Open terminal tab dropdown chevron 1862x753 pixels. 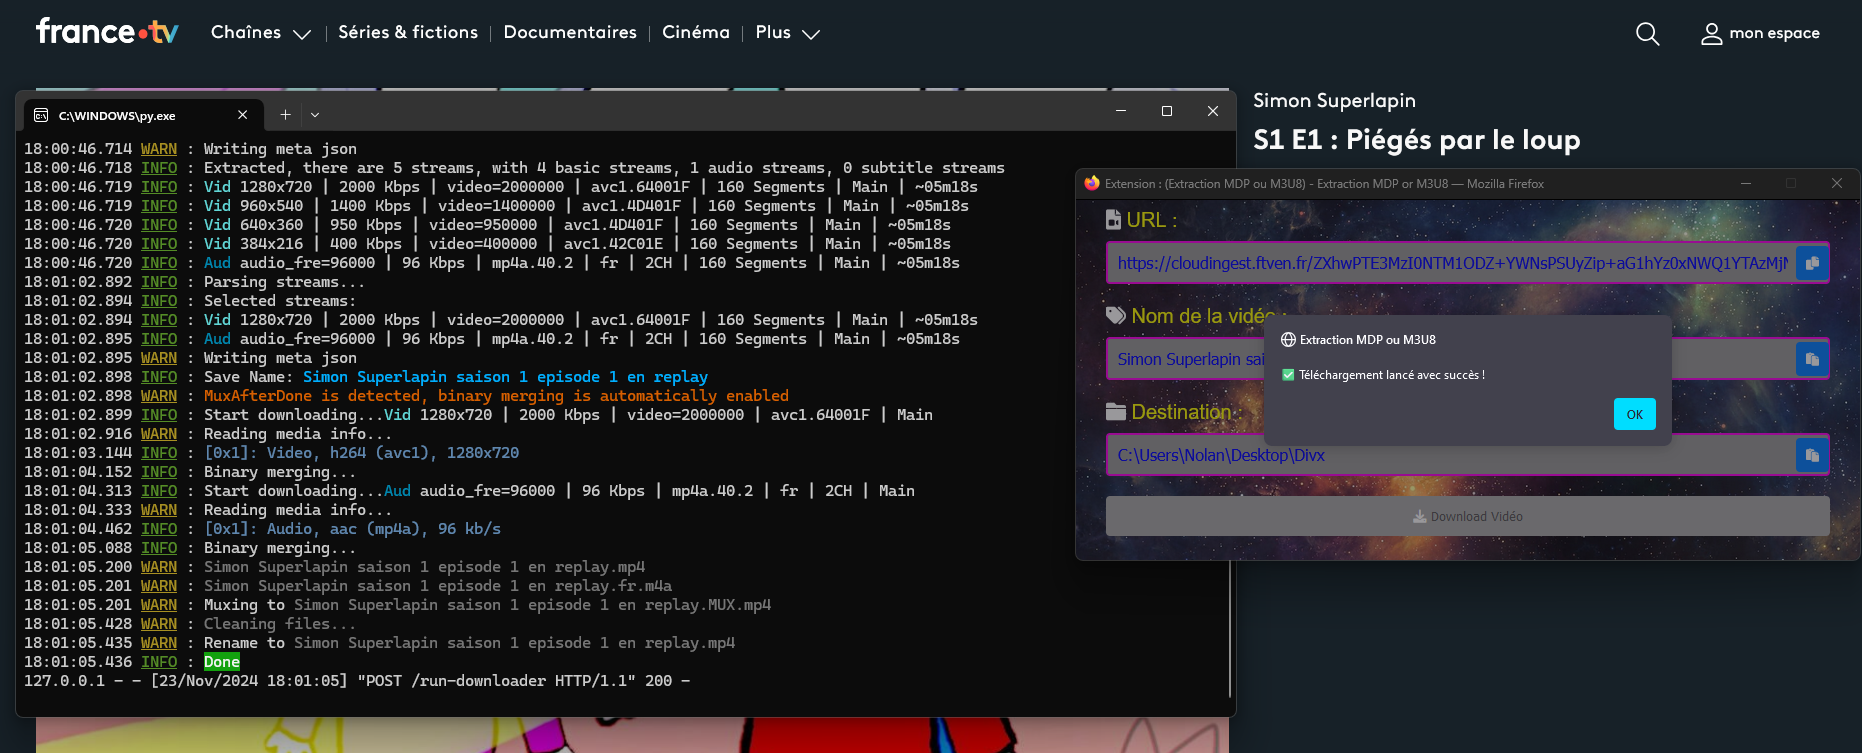tap(315, 115)
